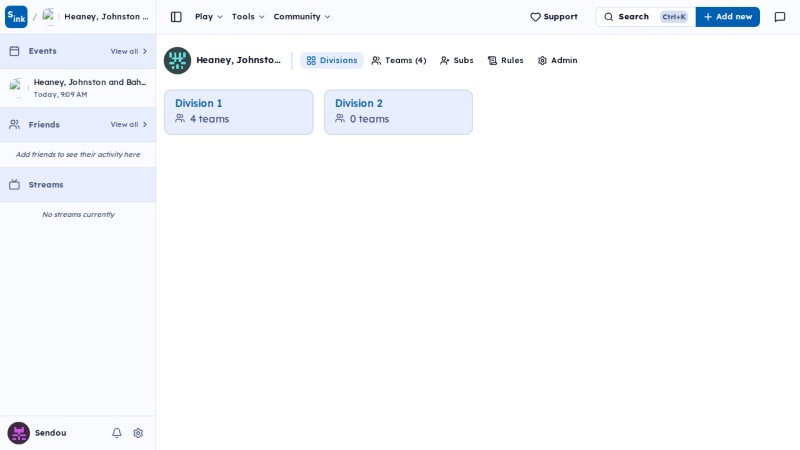Screen dimensions: 800x450
Task: Click the Sendou user avatar
Action: click(x=18, y=433)
